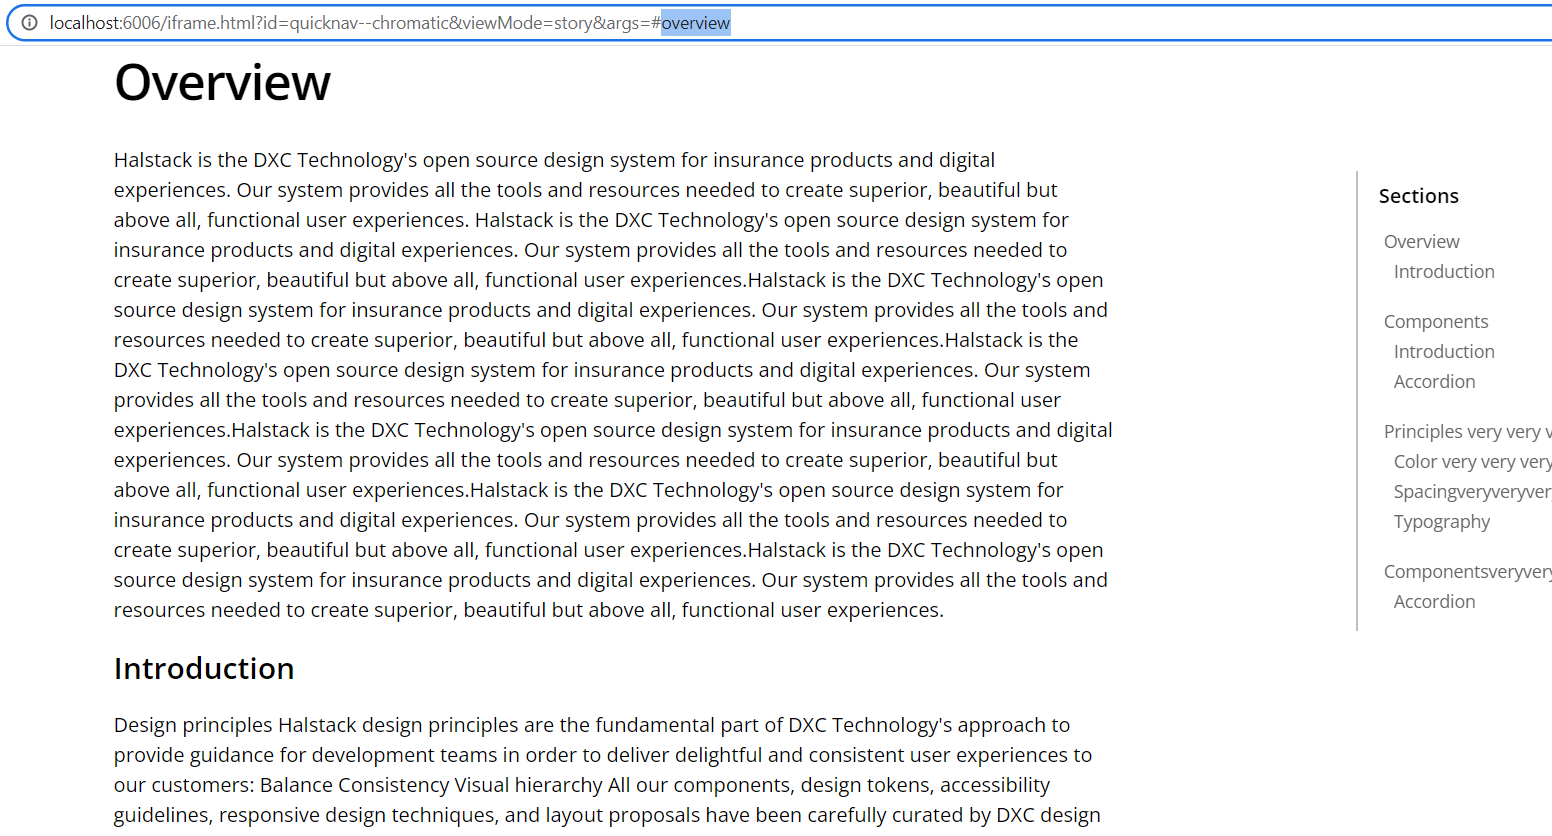
Task: Go to the Spacingveryvery section link
Action: click(x=1472, y=491)
